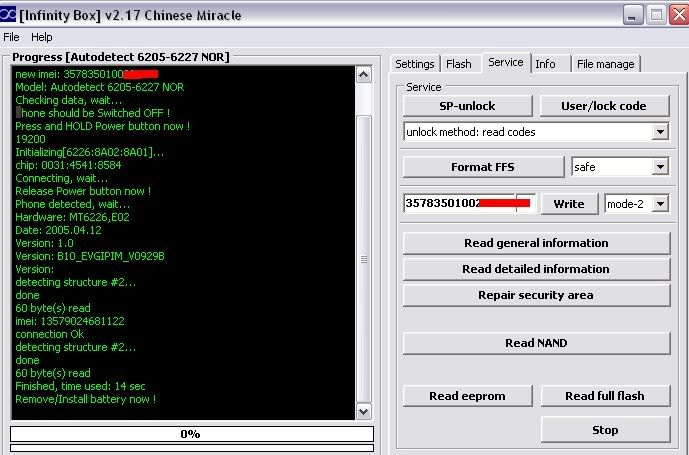Go to the File manage tab
Screen dimensions: 689x455
[606, 64]
